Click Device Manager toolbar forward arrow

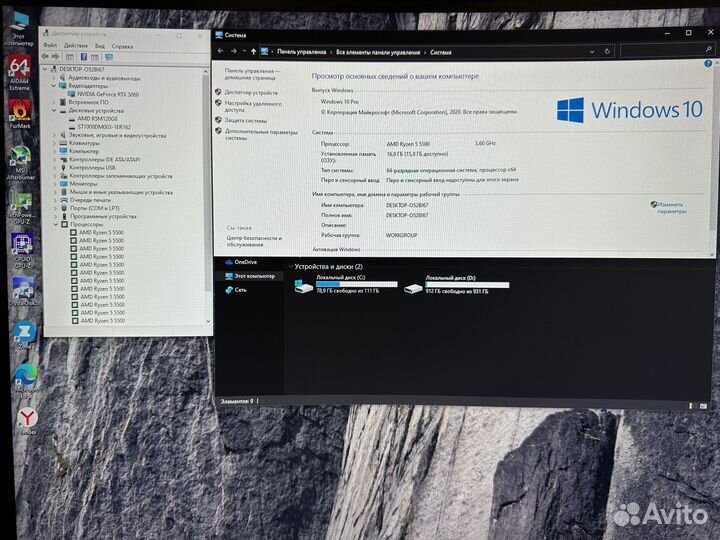55,56
